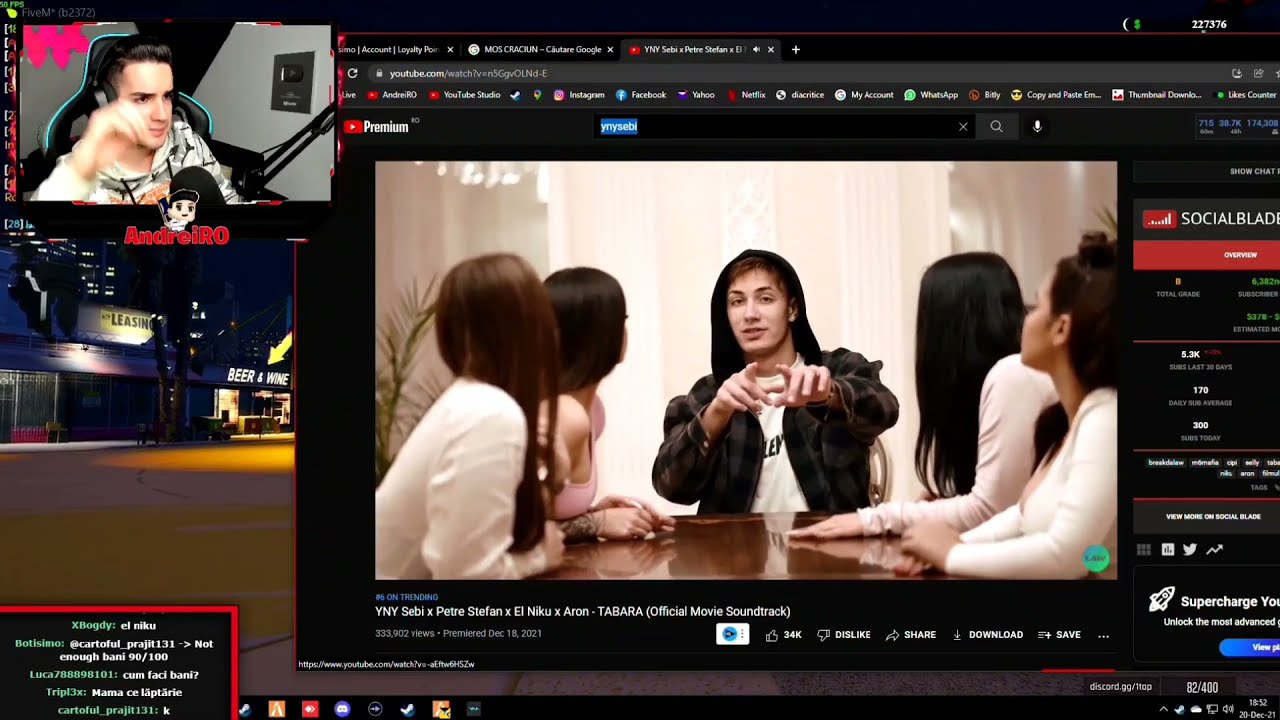Open the Steam bookmark icon

click(x=515, y=95)
